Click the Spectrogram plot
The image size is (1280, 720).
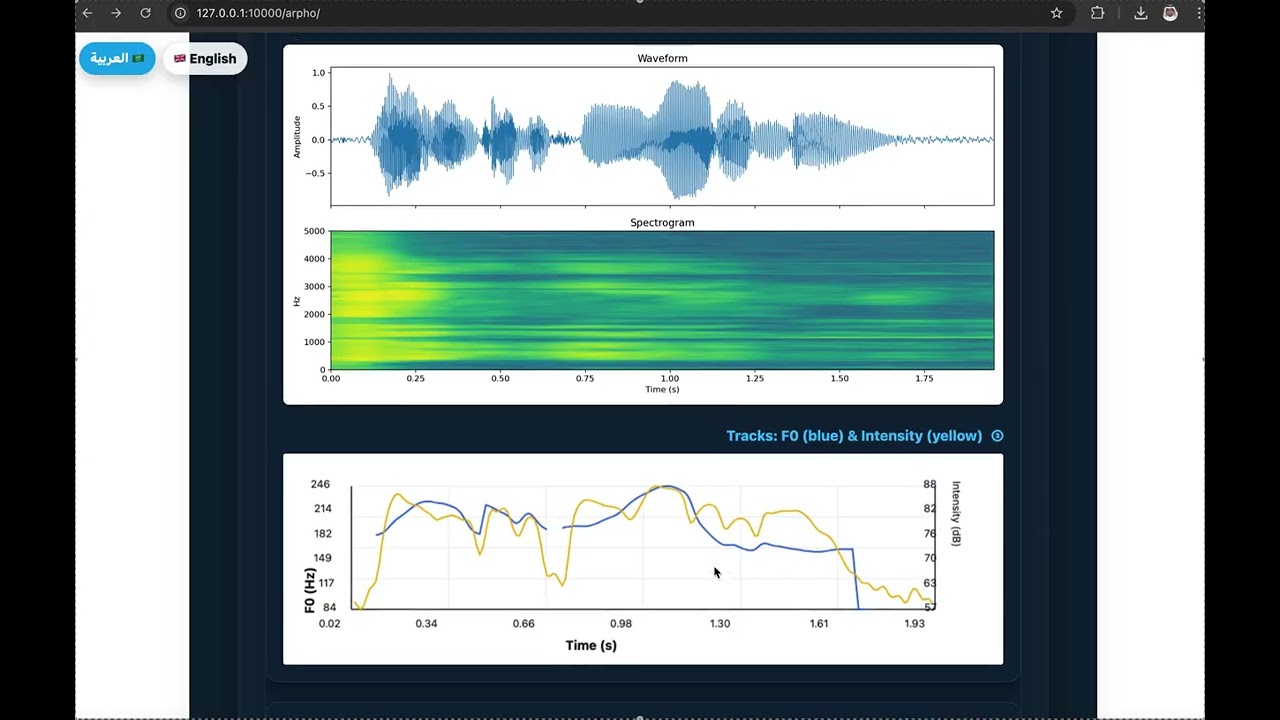point(662,300)
